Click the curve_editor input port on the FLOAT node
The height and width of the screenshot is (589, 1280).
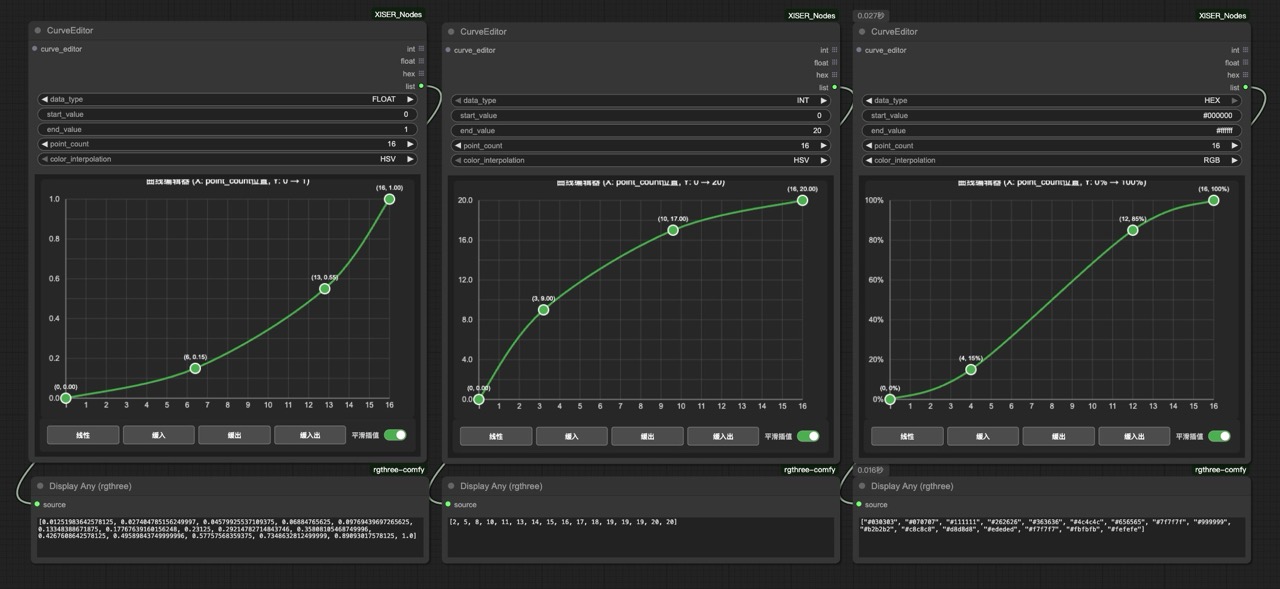[x=35, y=48]
